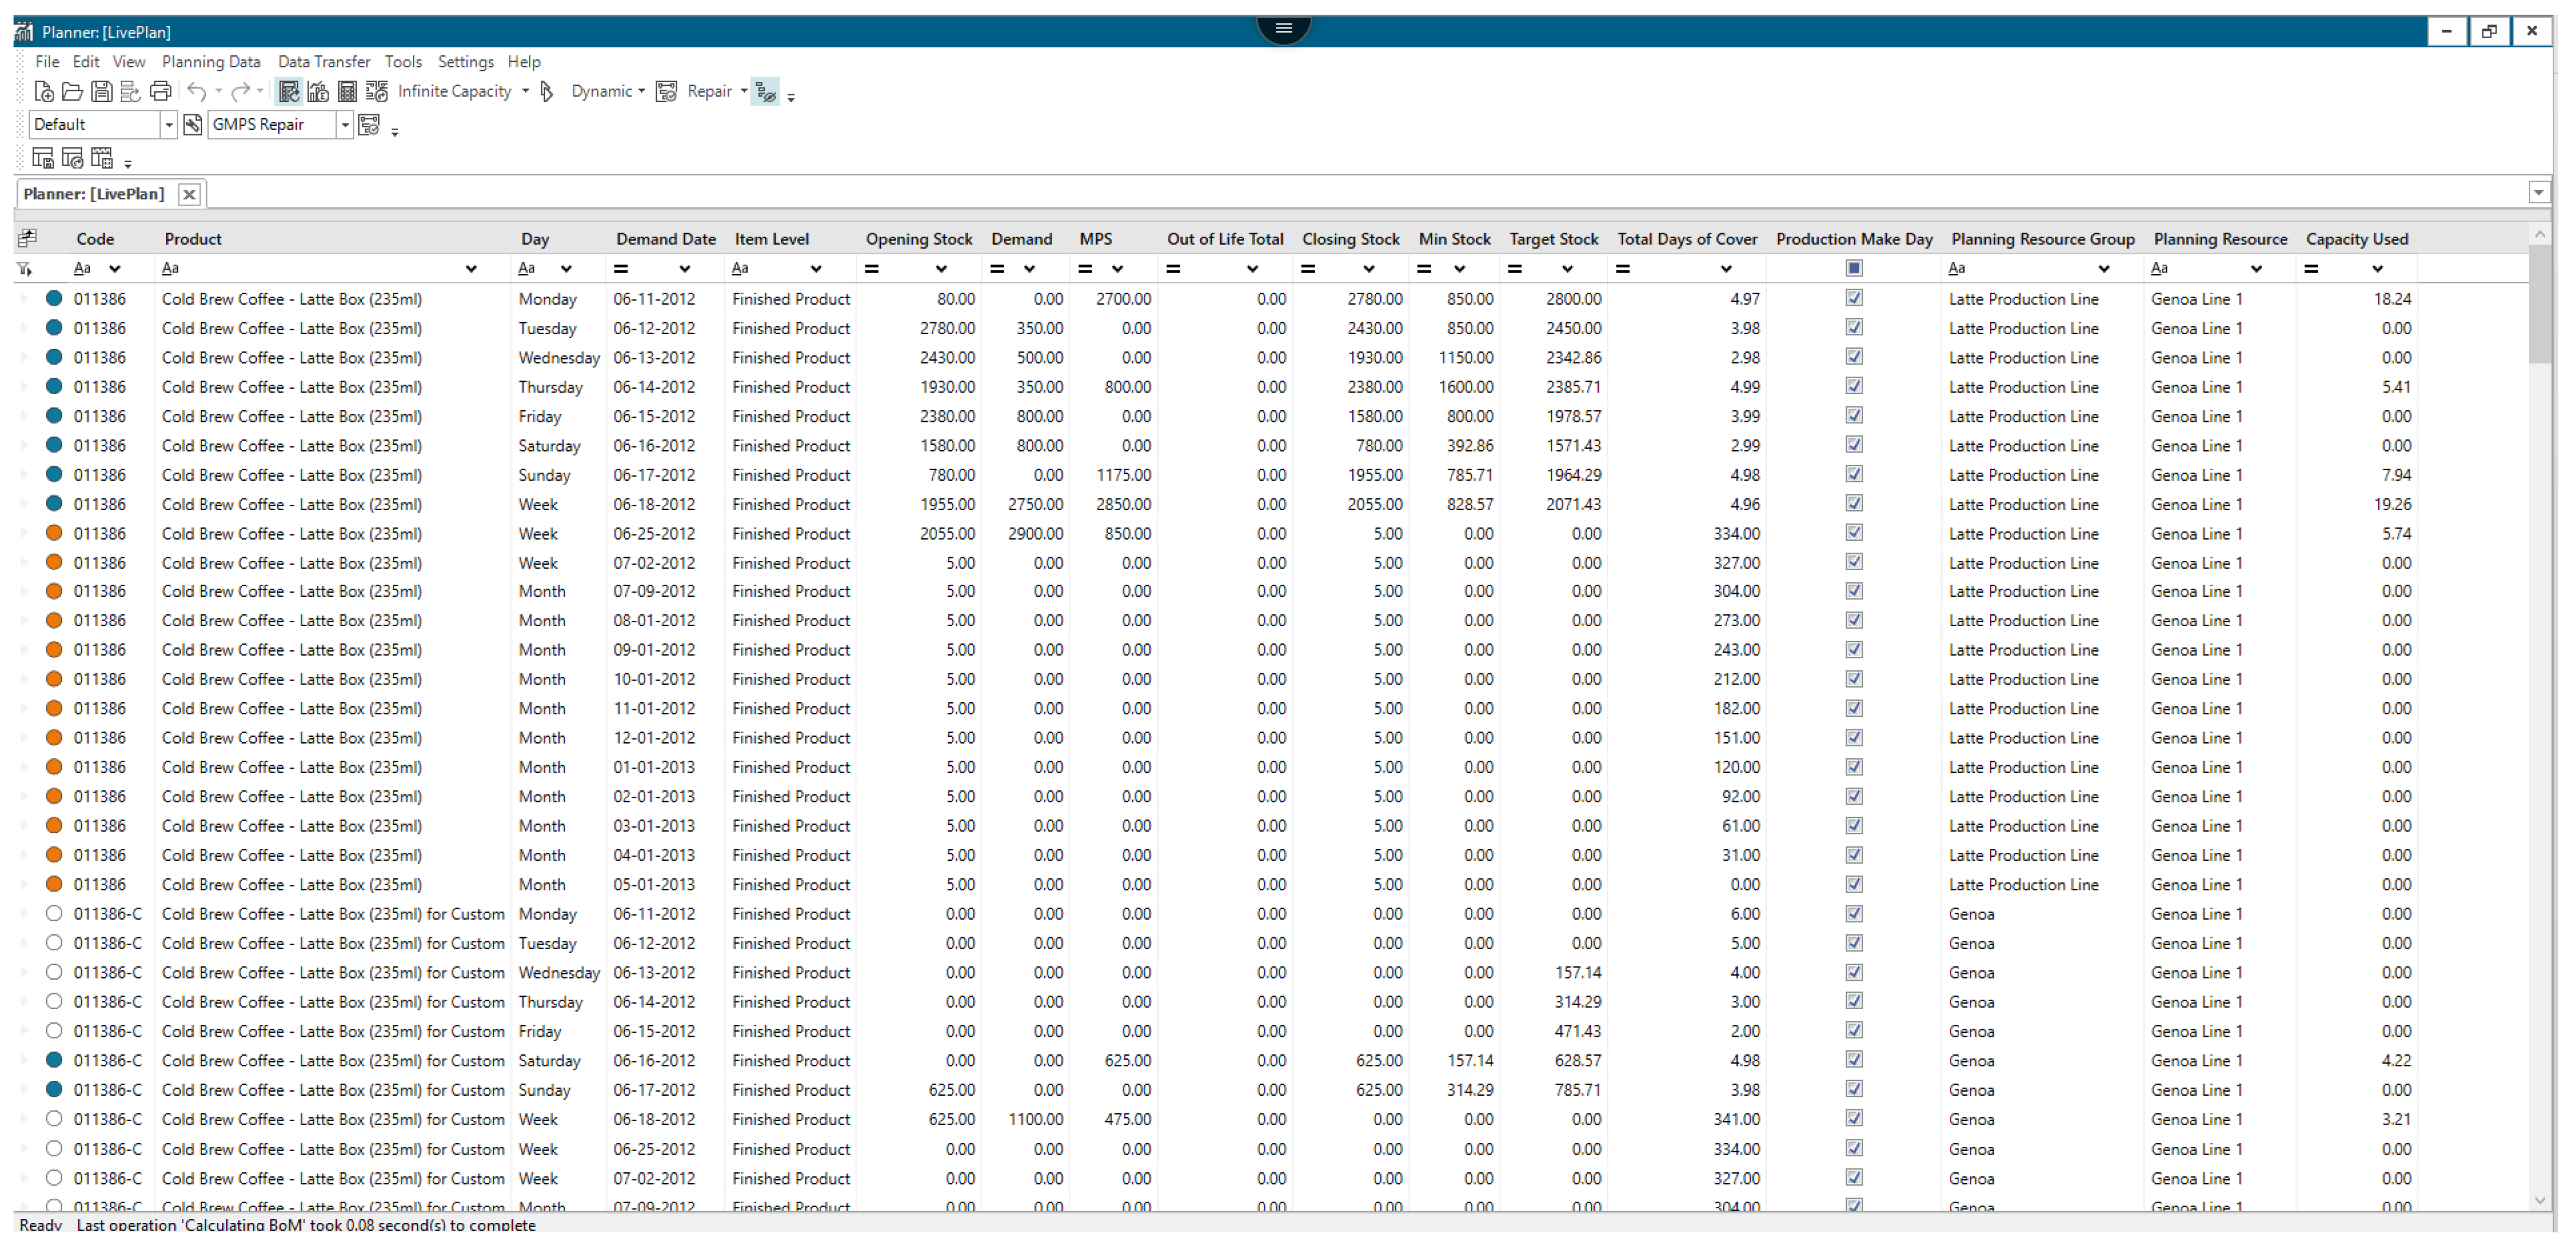Click the calculator icon in toolbar
This screenshot has width=2576, height=1253.
pyautogui.click(x=347, y=92)
